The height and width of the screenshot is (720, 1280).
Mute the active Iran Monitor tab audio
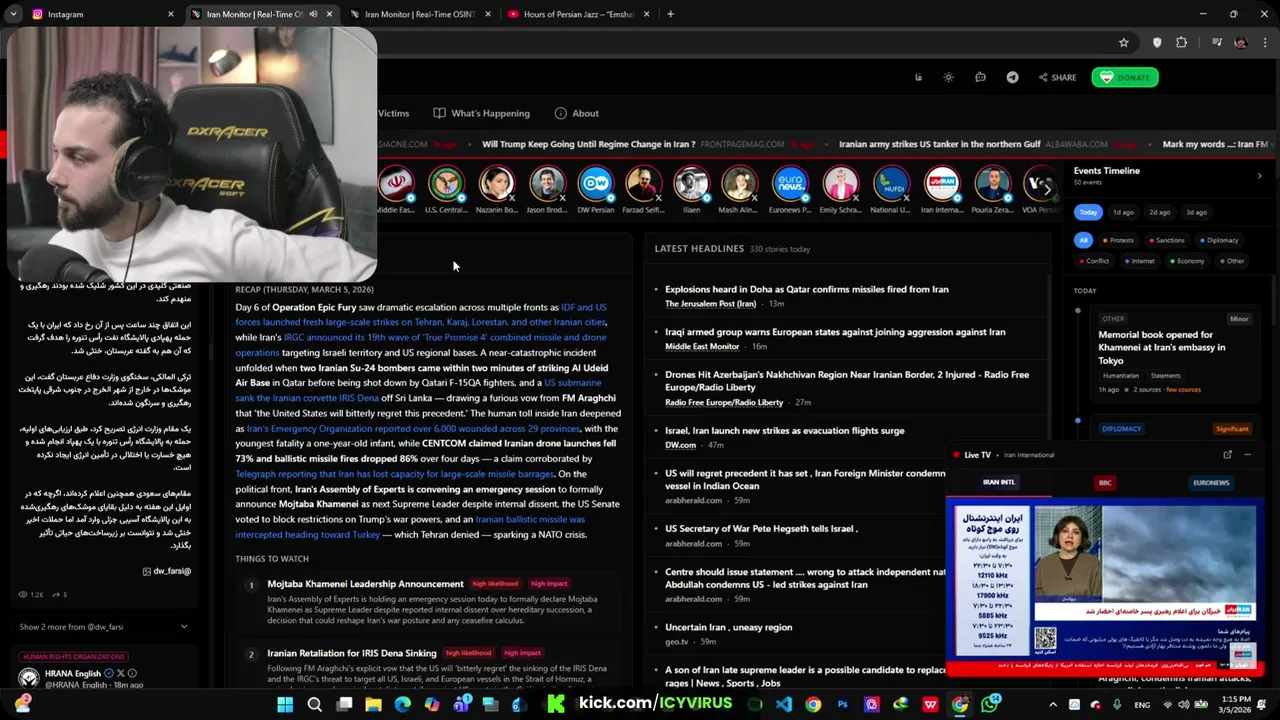pos(313,14)
